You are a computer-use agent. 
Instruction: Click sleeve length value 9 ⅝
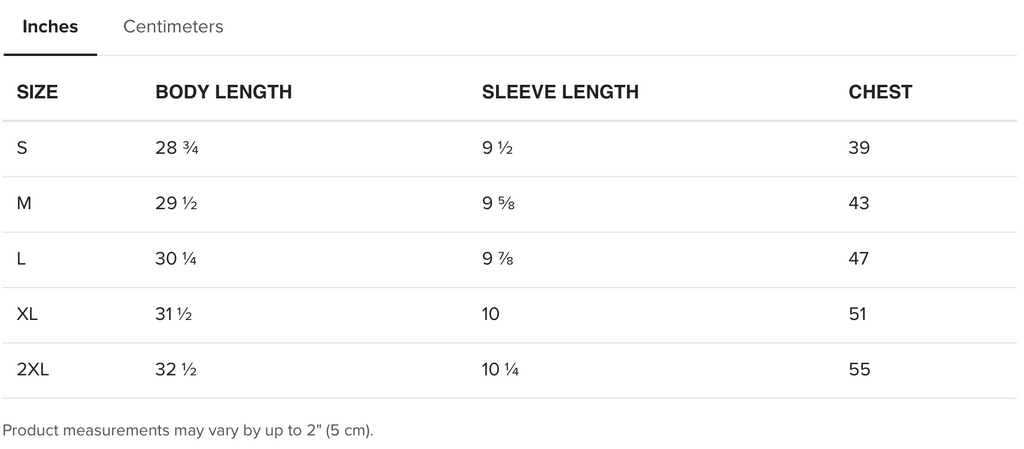click(x=498, y=204)
